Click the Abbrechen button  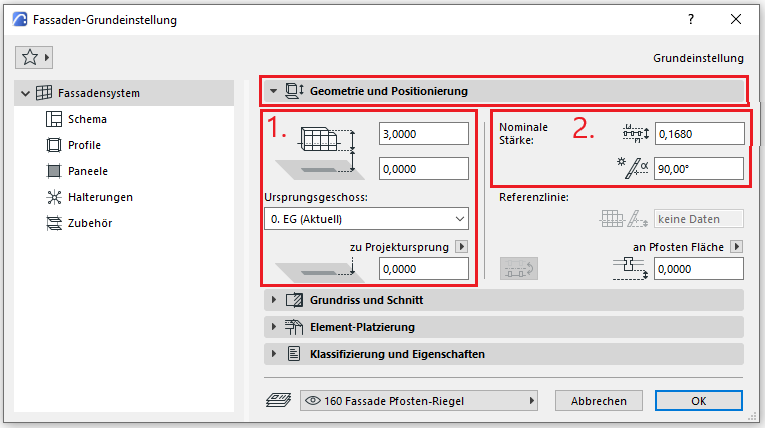pyautogui.click(x=599, y=401)
